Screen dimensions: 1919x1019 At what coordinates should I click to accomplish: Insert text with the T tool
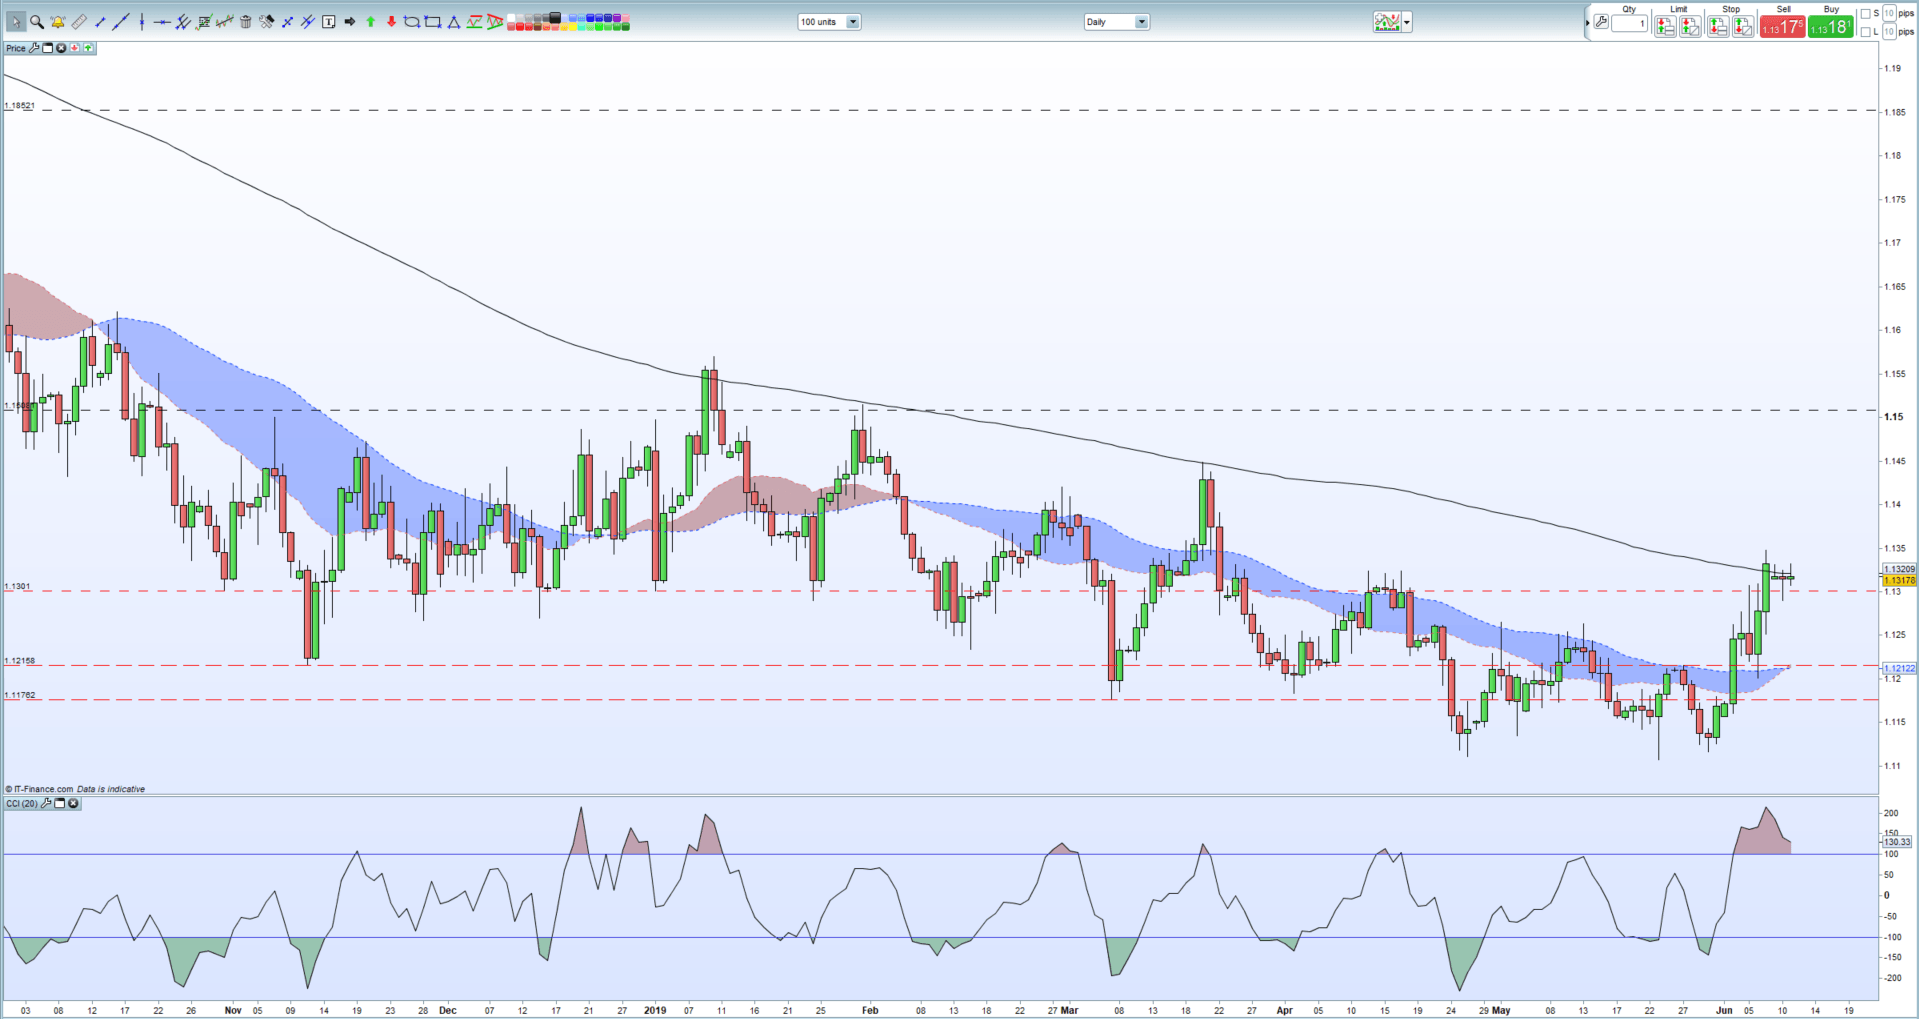(328, 21)
